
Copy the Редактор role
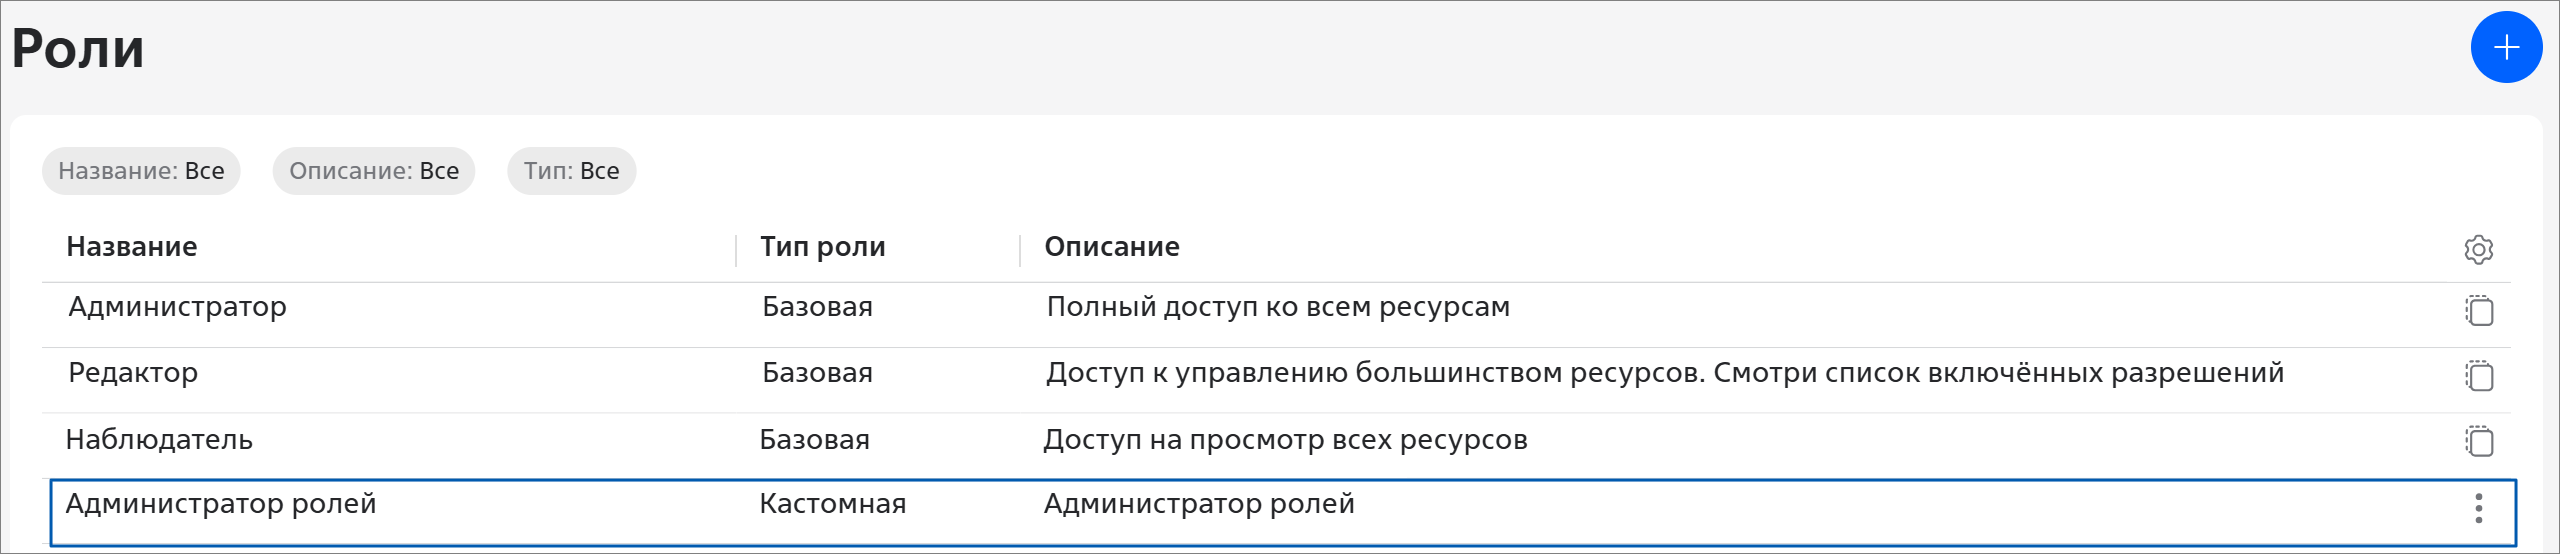click(2479, 376)
